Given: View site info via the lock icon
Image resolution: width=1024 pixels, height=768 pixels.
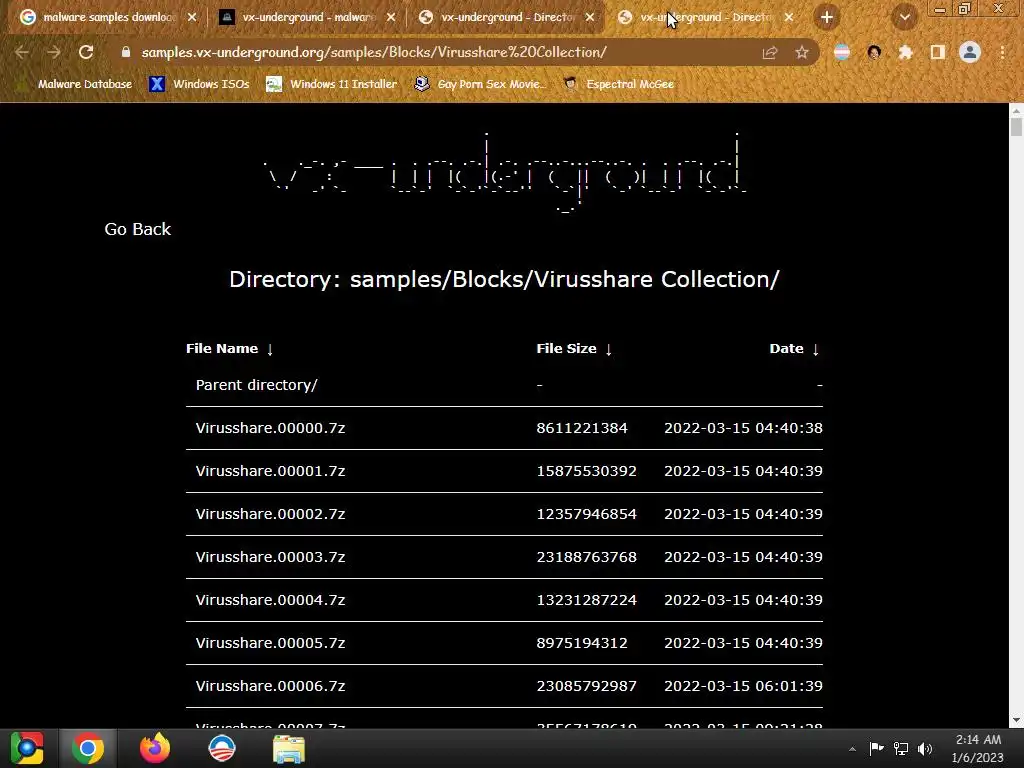Looking at the screenshot, I should tap(126, 52).
